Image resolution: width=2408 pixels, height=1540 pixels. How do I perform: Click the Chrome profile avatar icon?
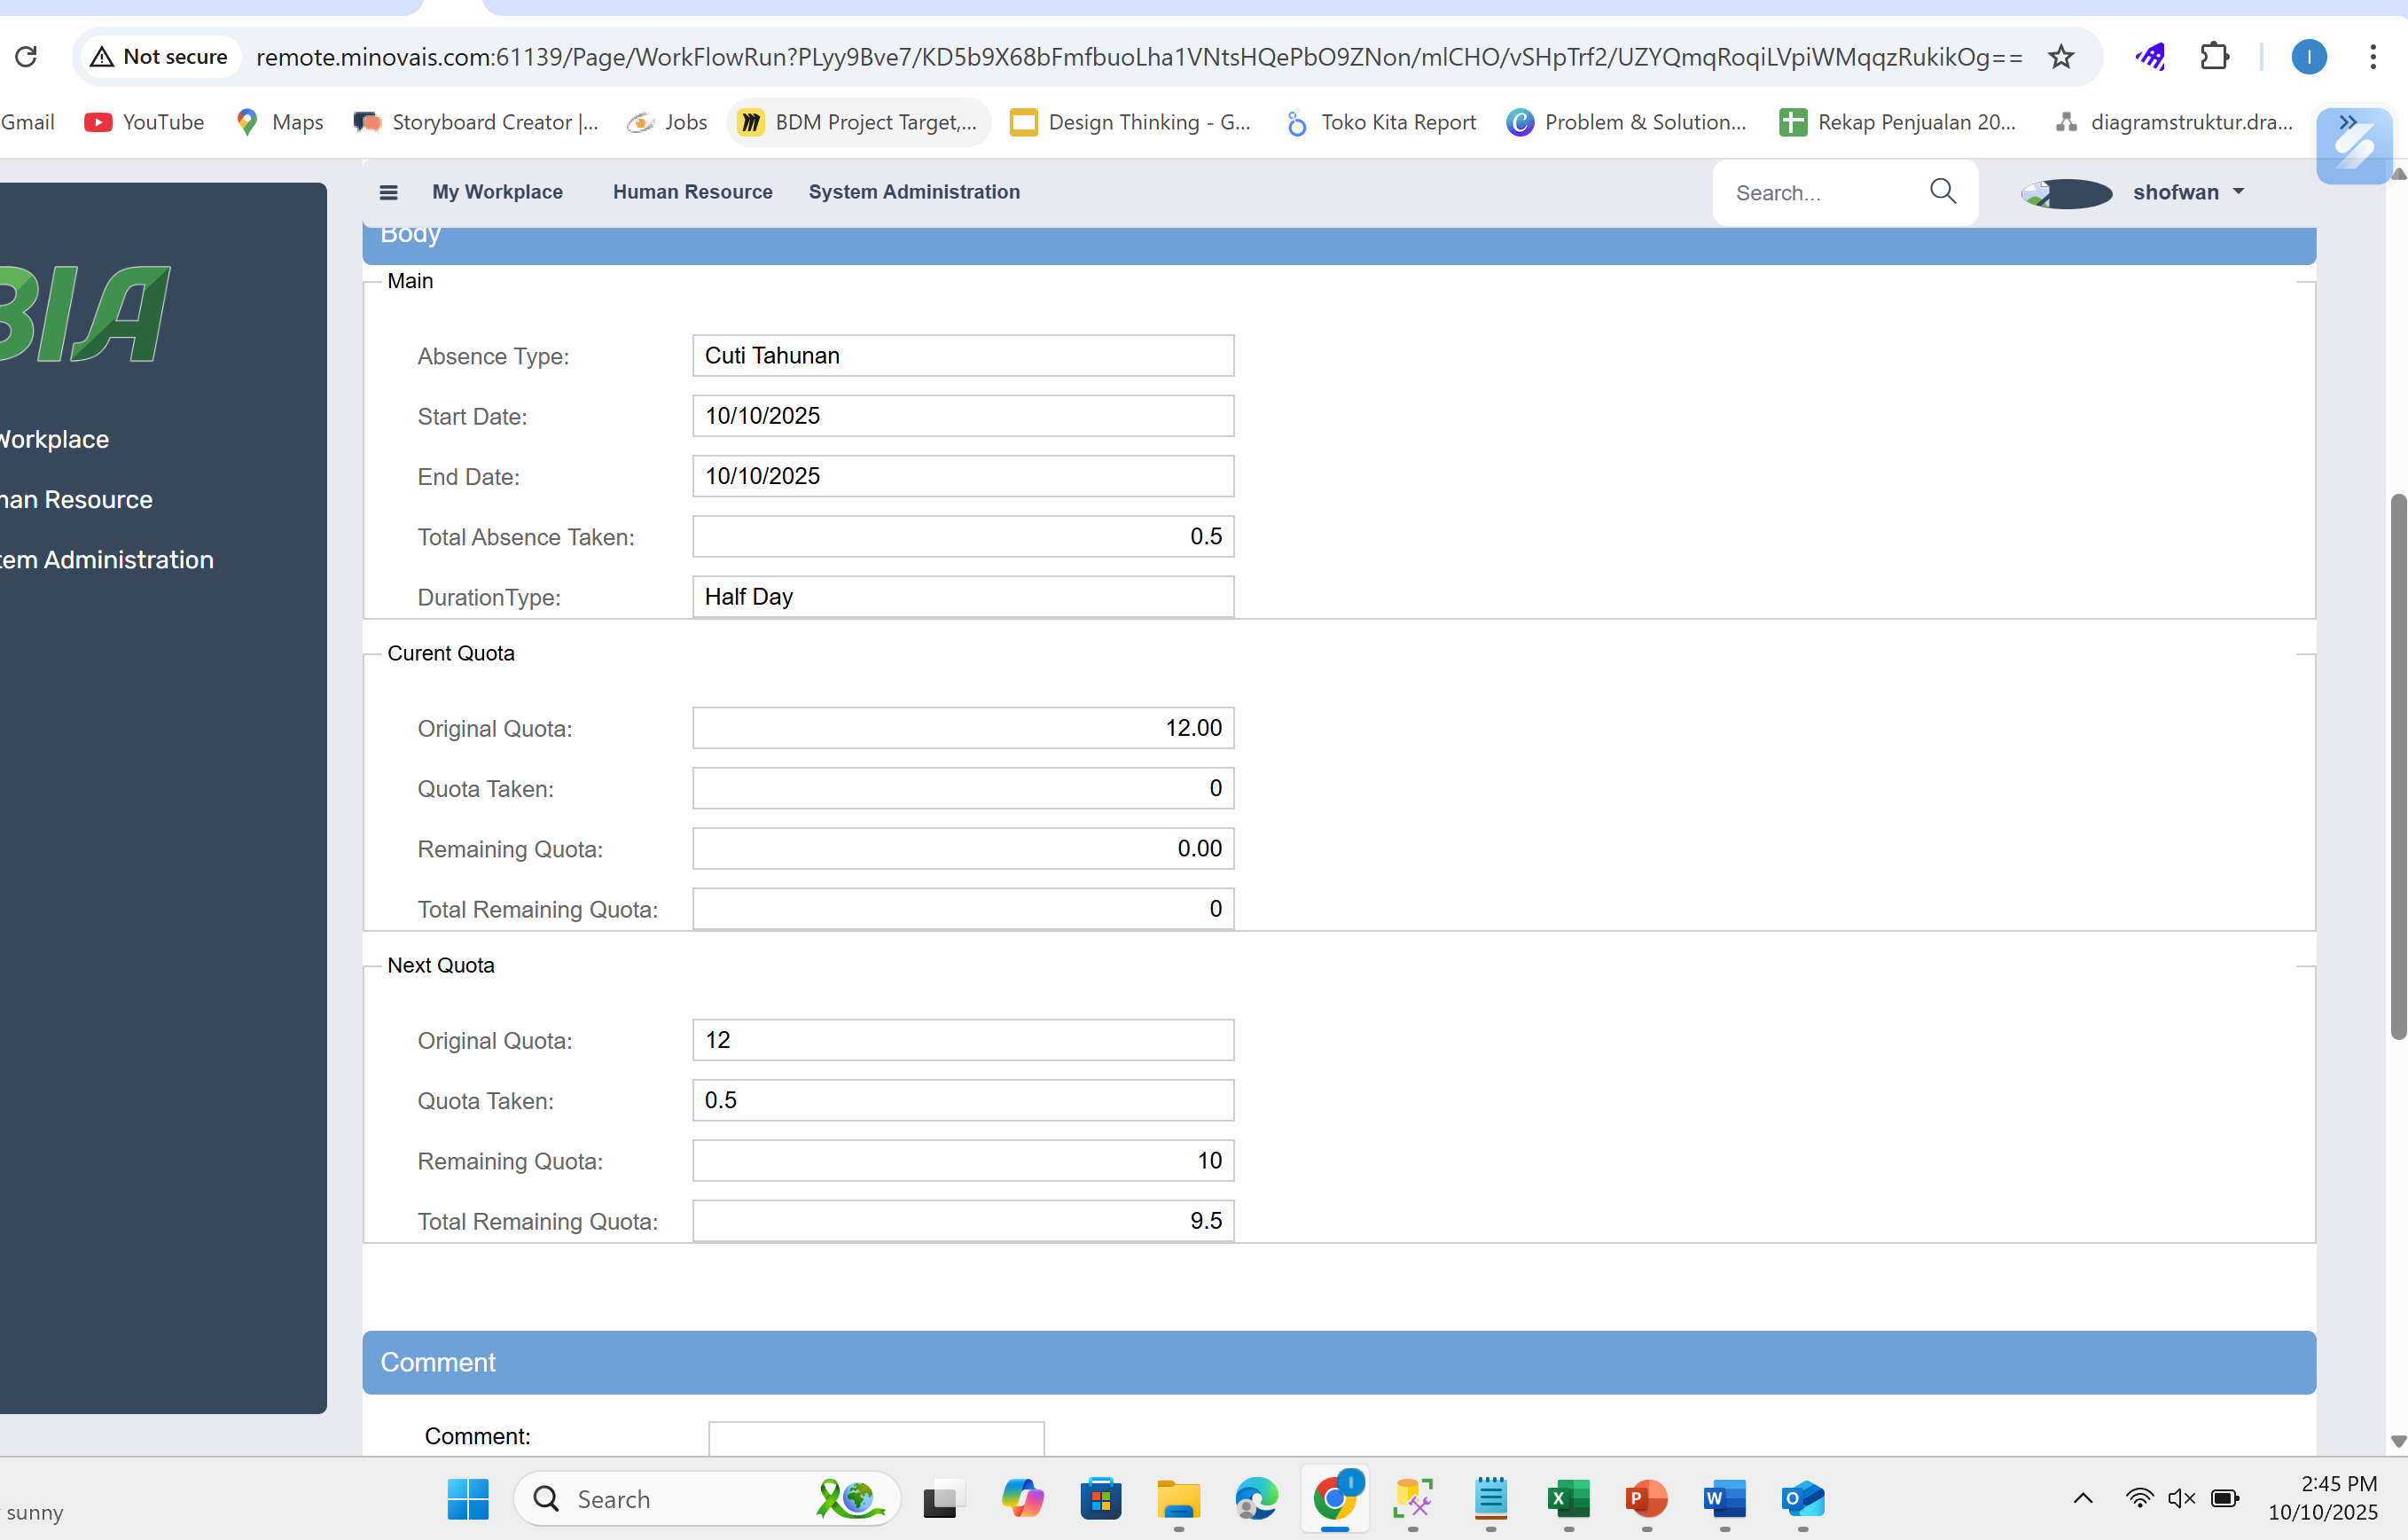click(x=2308, y=57)
